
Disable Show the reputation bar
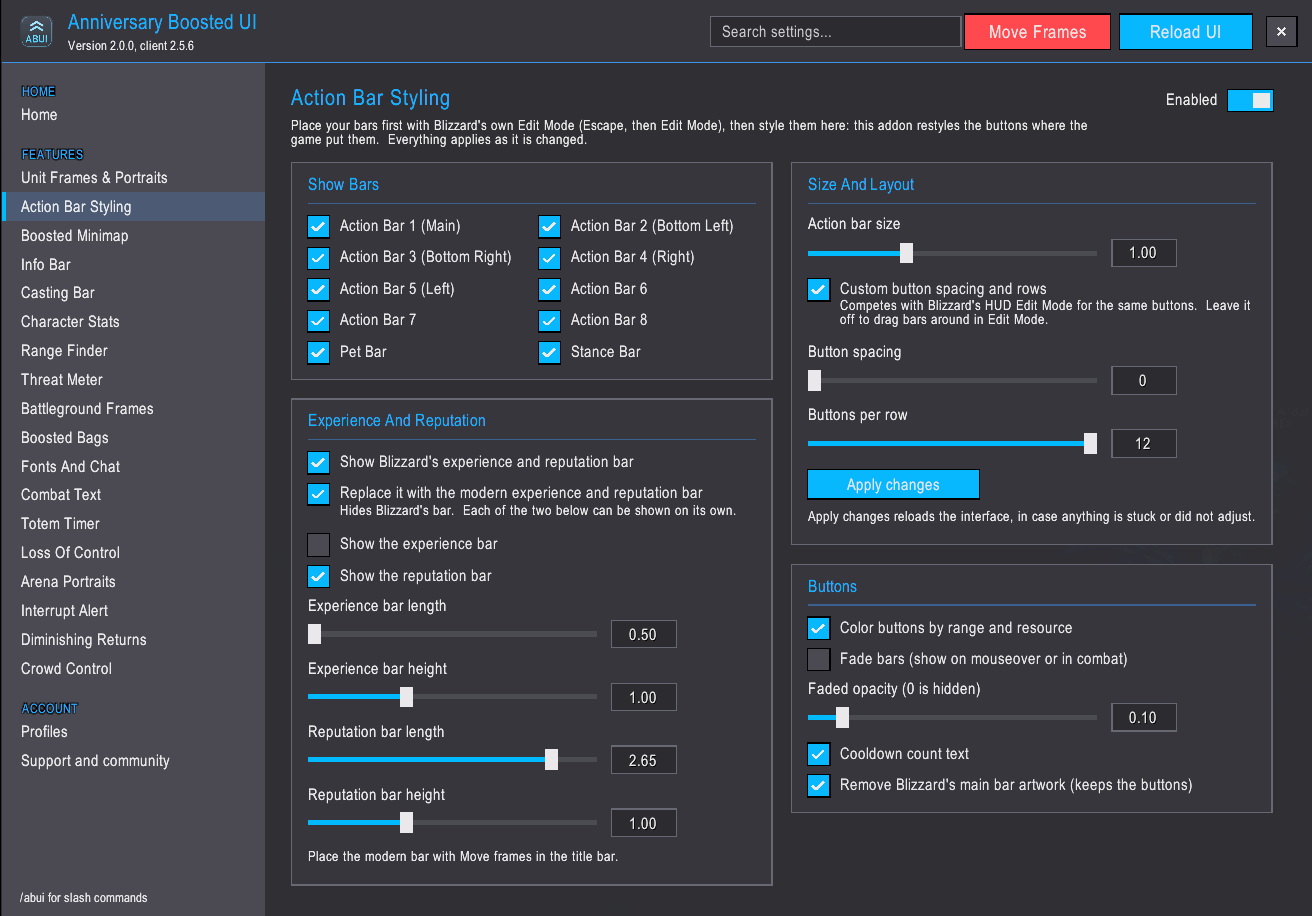pos(318,576)
